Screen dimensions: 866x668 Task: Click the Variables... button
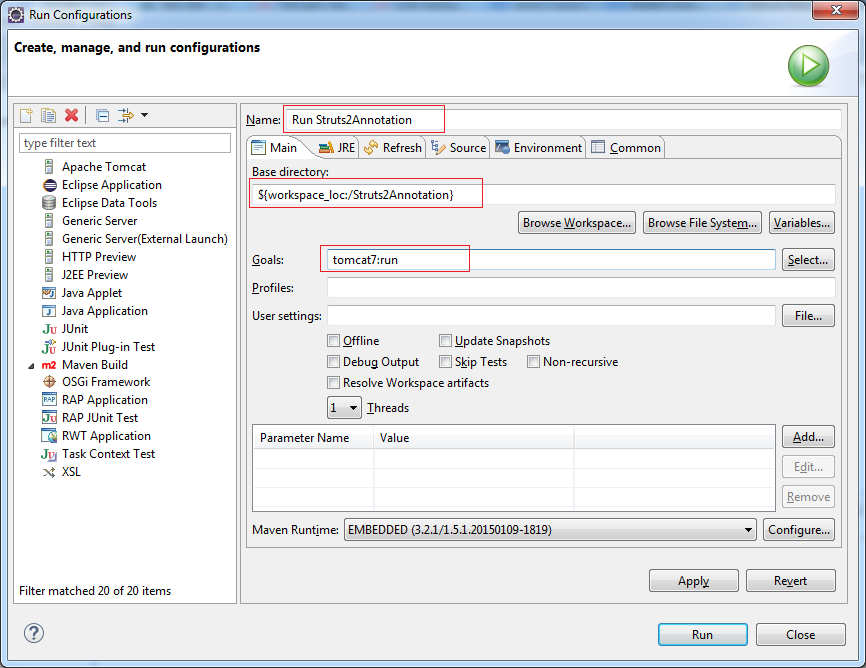coord(801,223)
